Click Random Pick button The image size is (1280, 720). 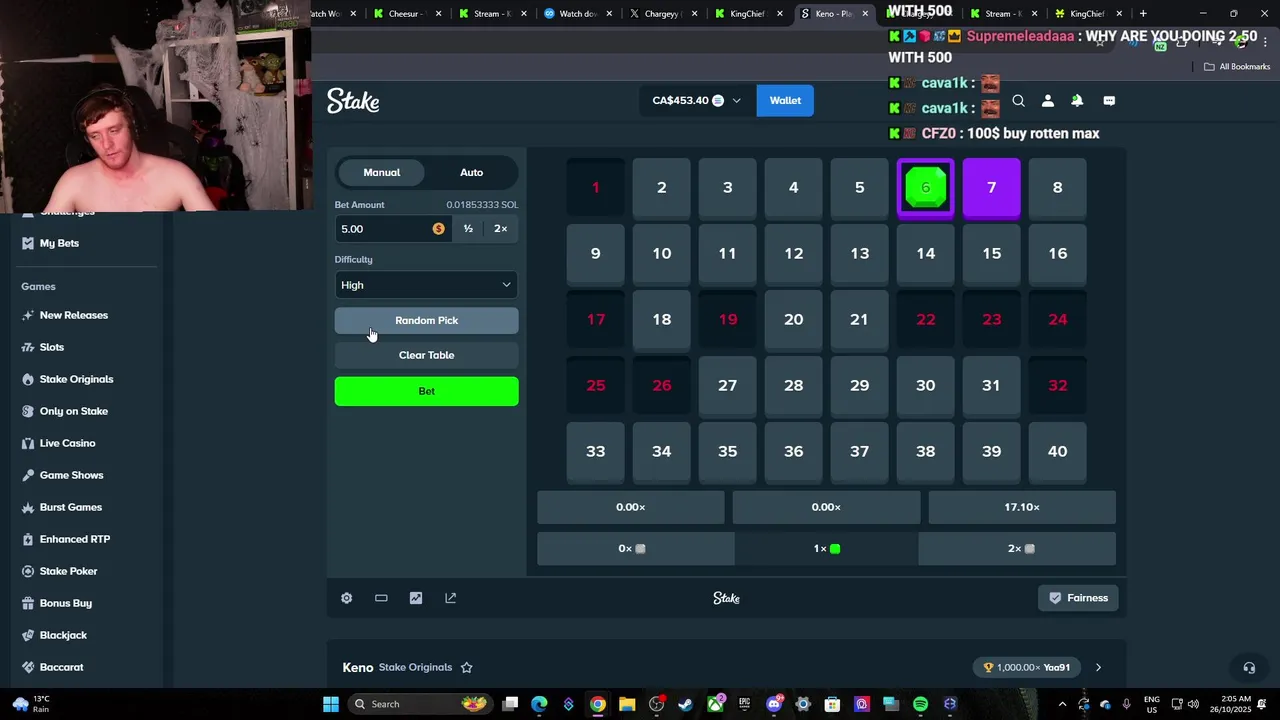tap(426, 320)
